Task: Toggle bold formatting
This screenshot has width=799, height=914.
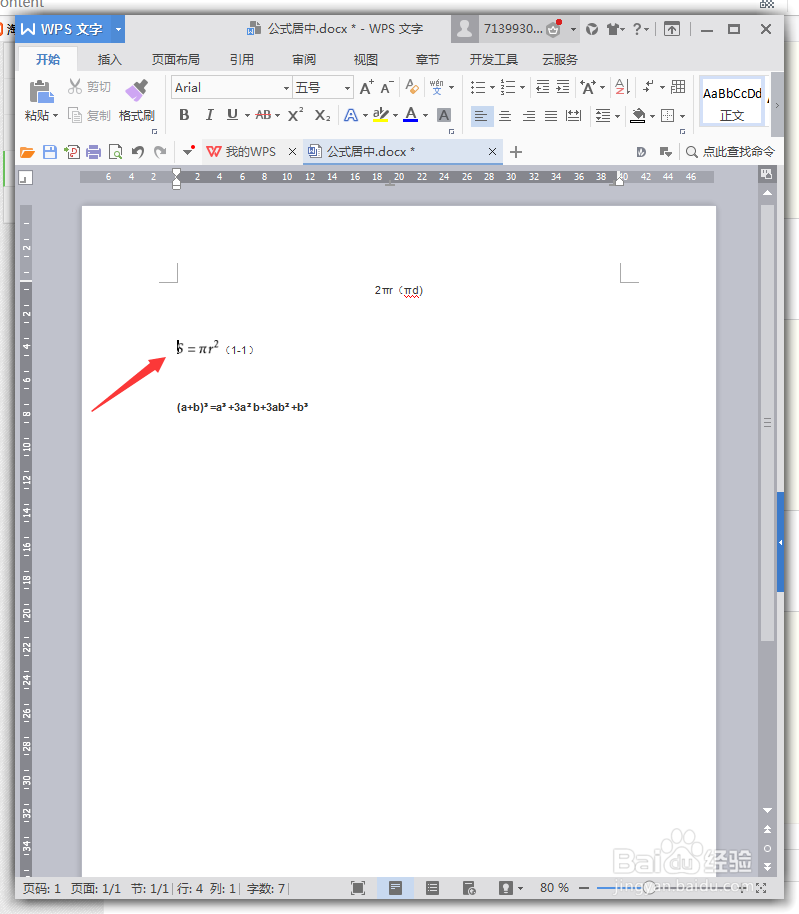Action: pos(184,115)
